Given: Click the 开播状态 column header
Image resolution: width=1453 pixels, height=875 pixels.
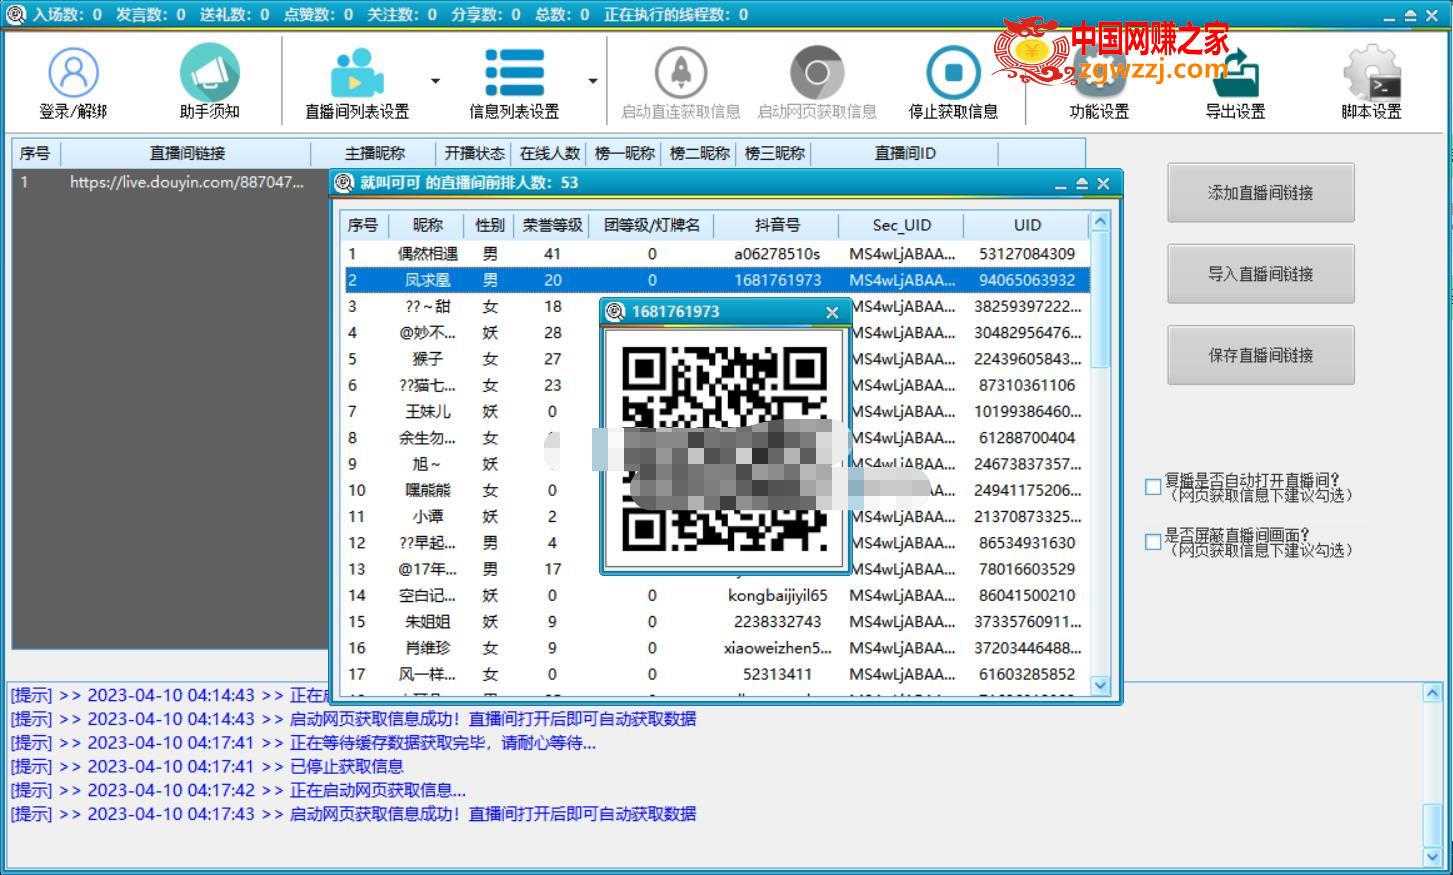Looking at the screenshot, I should [474, 153].
